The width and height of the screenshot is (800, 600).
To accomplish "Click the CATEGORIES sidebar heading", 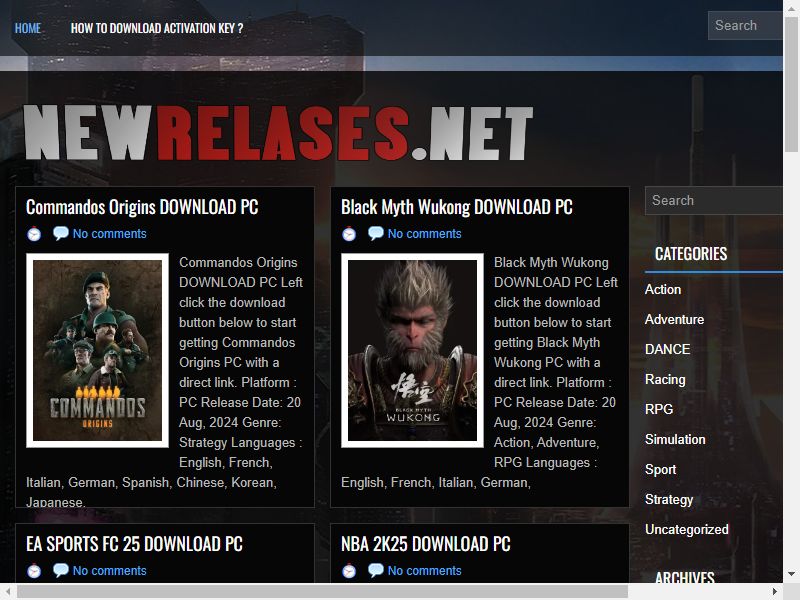I will (691, 254).
